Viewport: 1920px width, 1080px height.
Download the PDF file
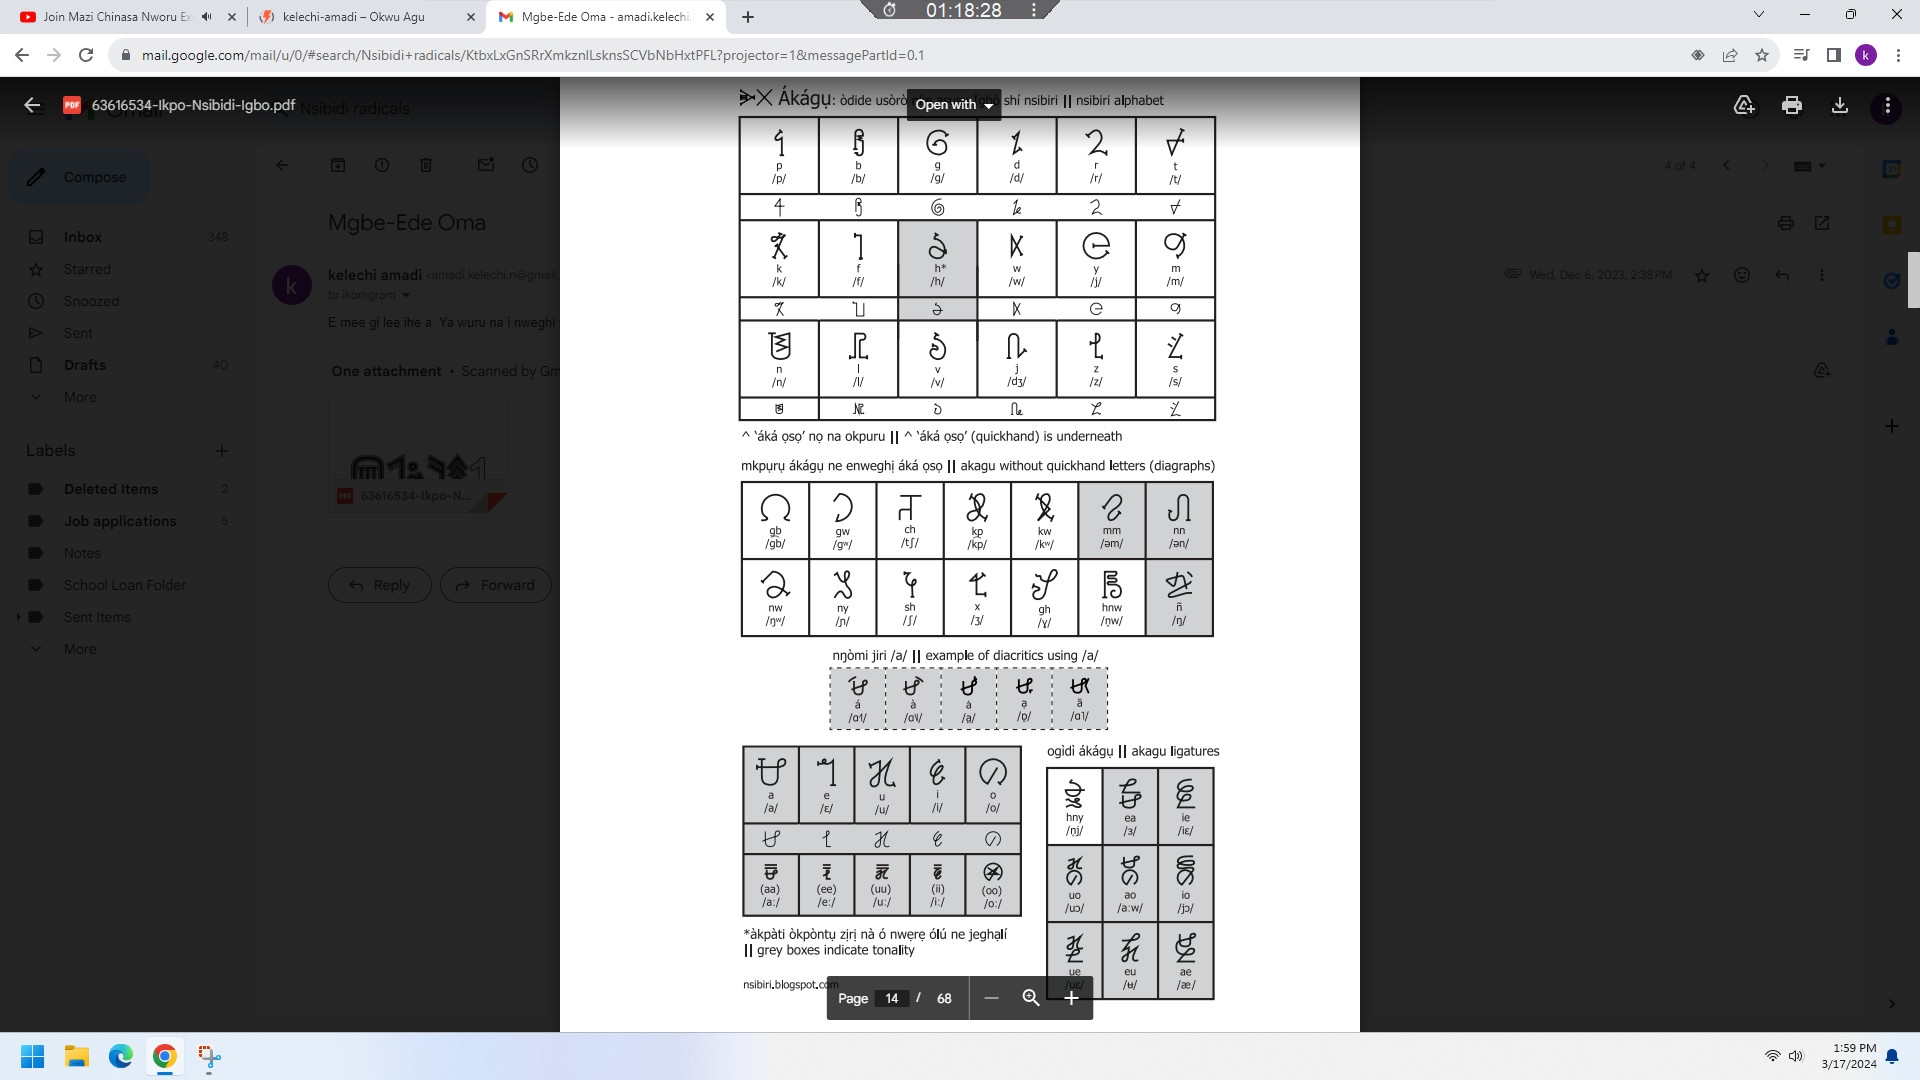click(1840, 105)
